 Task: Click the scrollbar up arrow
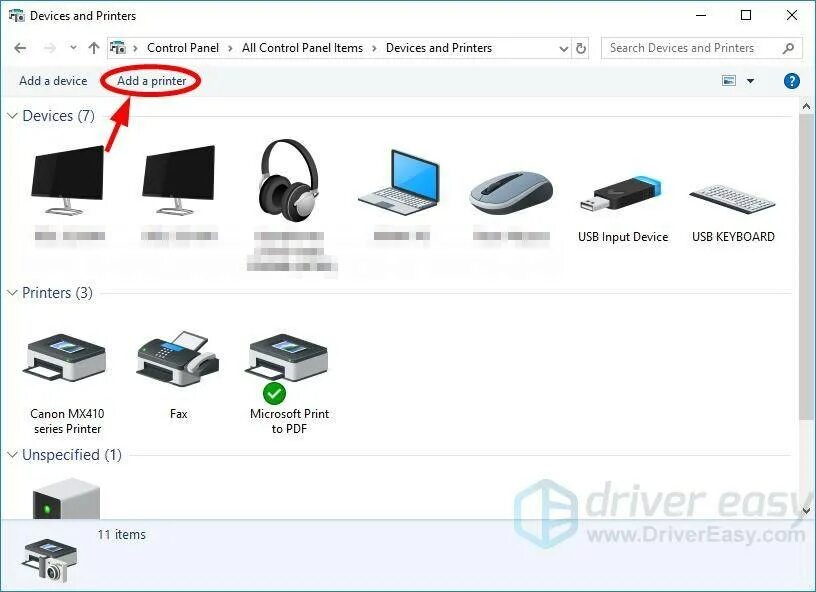click(806, 107)
